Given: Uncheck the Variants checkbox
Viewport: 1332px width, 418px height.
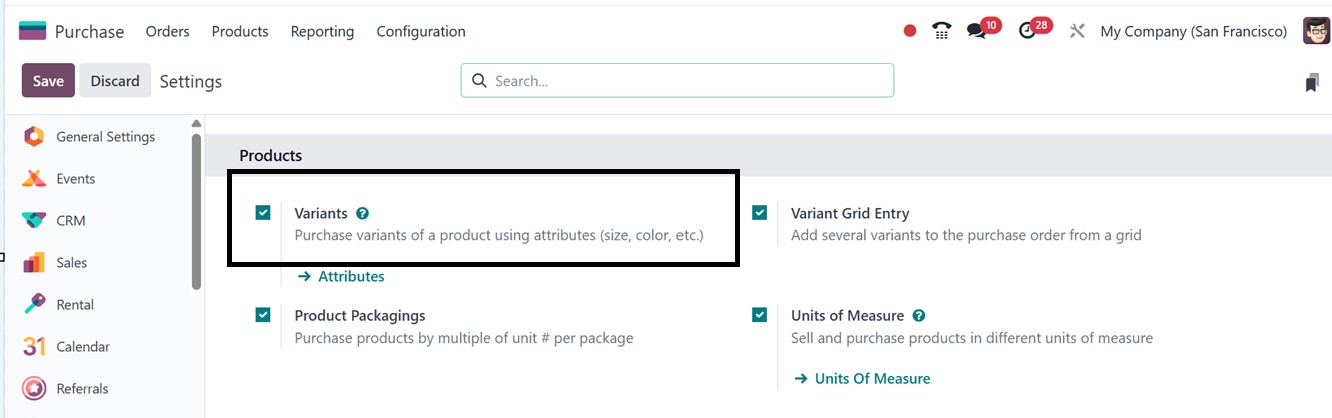Looking at the screenshot, I should tap(263, 212).
